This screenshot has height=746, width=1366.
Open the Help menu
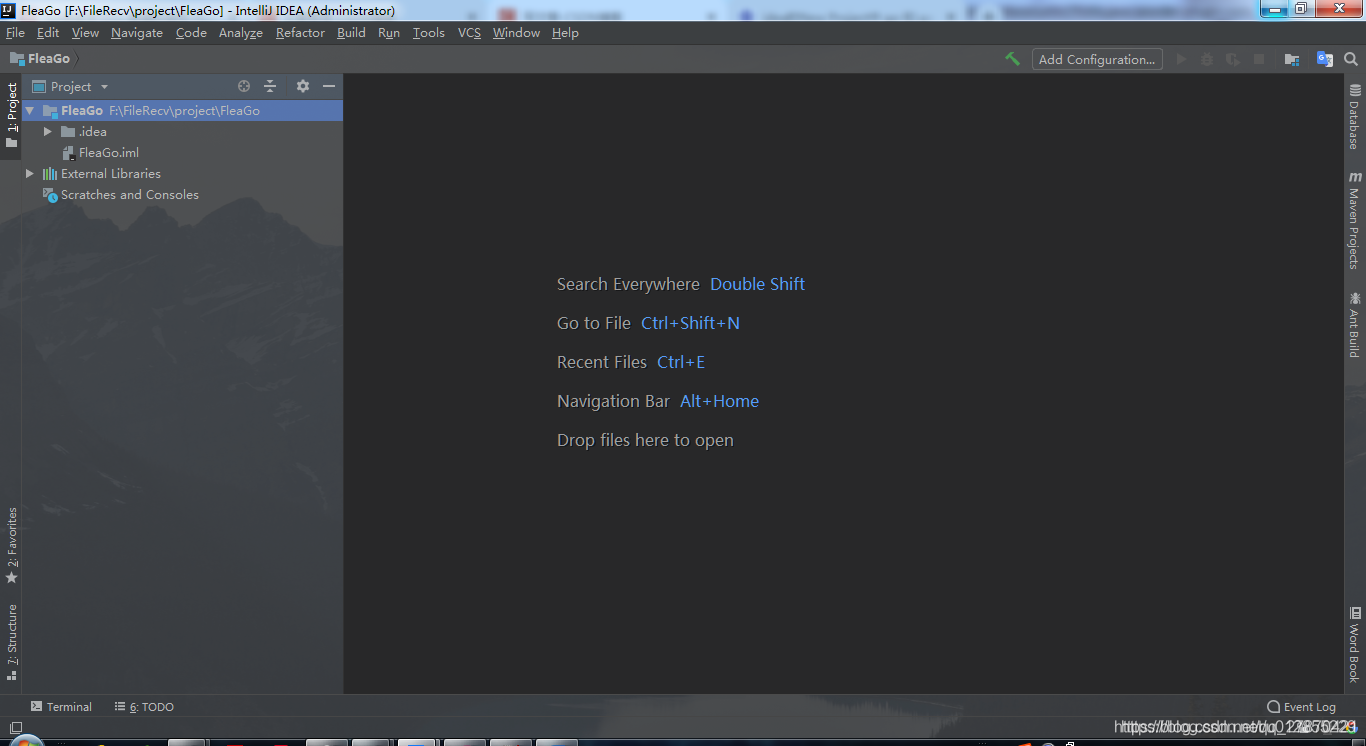565,33
